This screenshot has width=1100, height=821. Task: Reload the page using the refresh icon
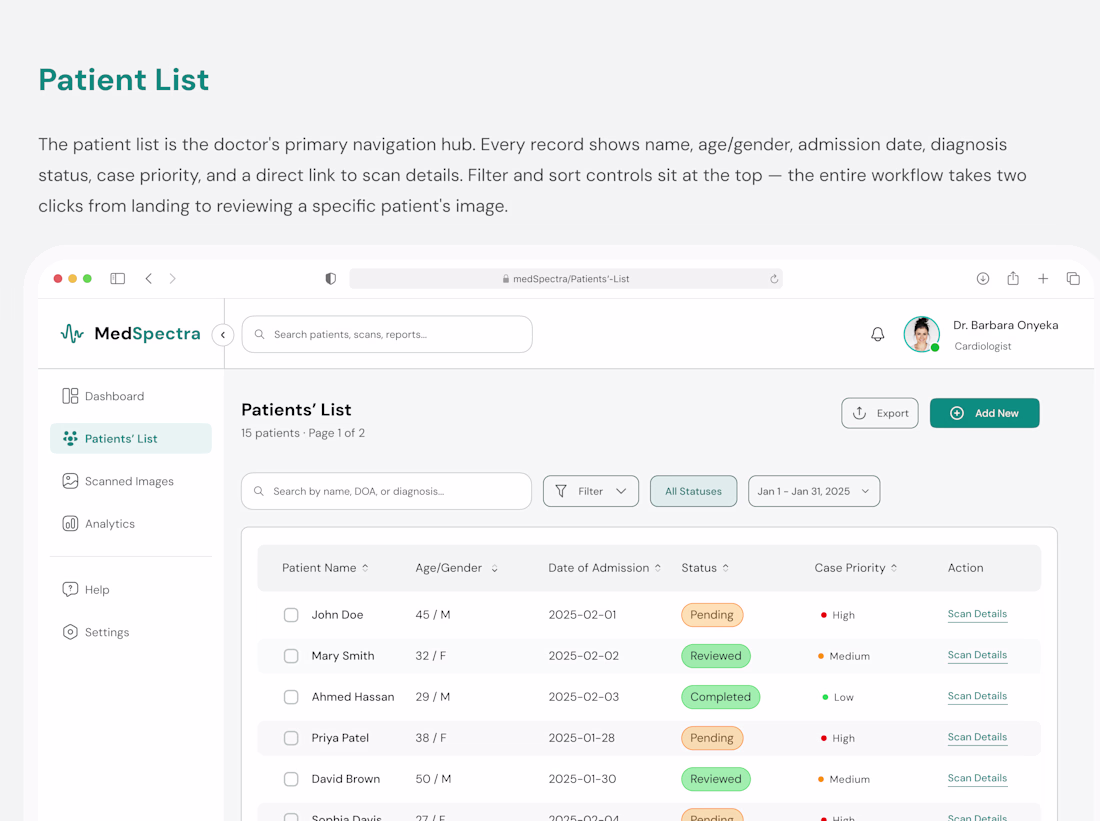click(774, 279)
